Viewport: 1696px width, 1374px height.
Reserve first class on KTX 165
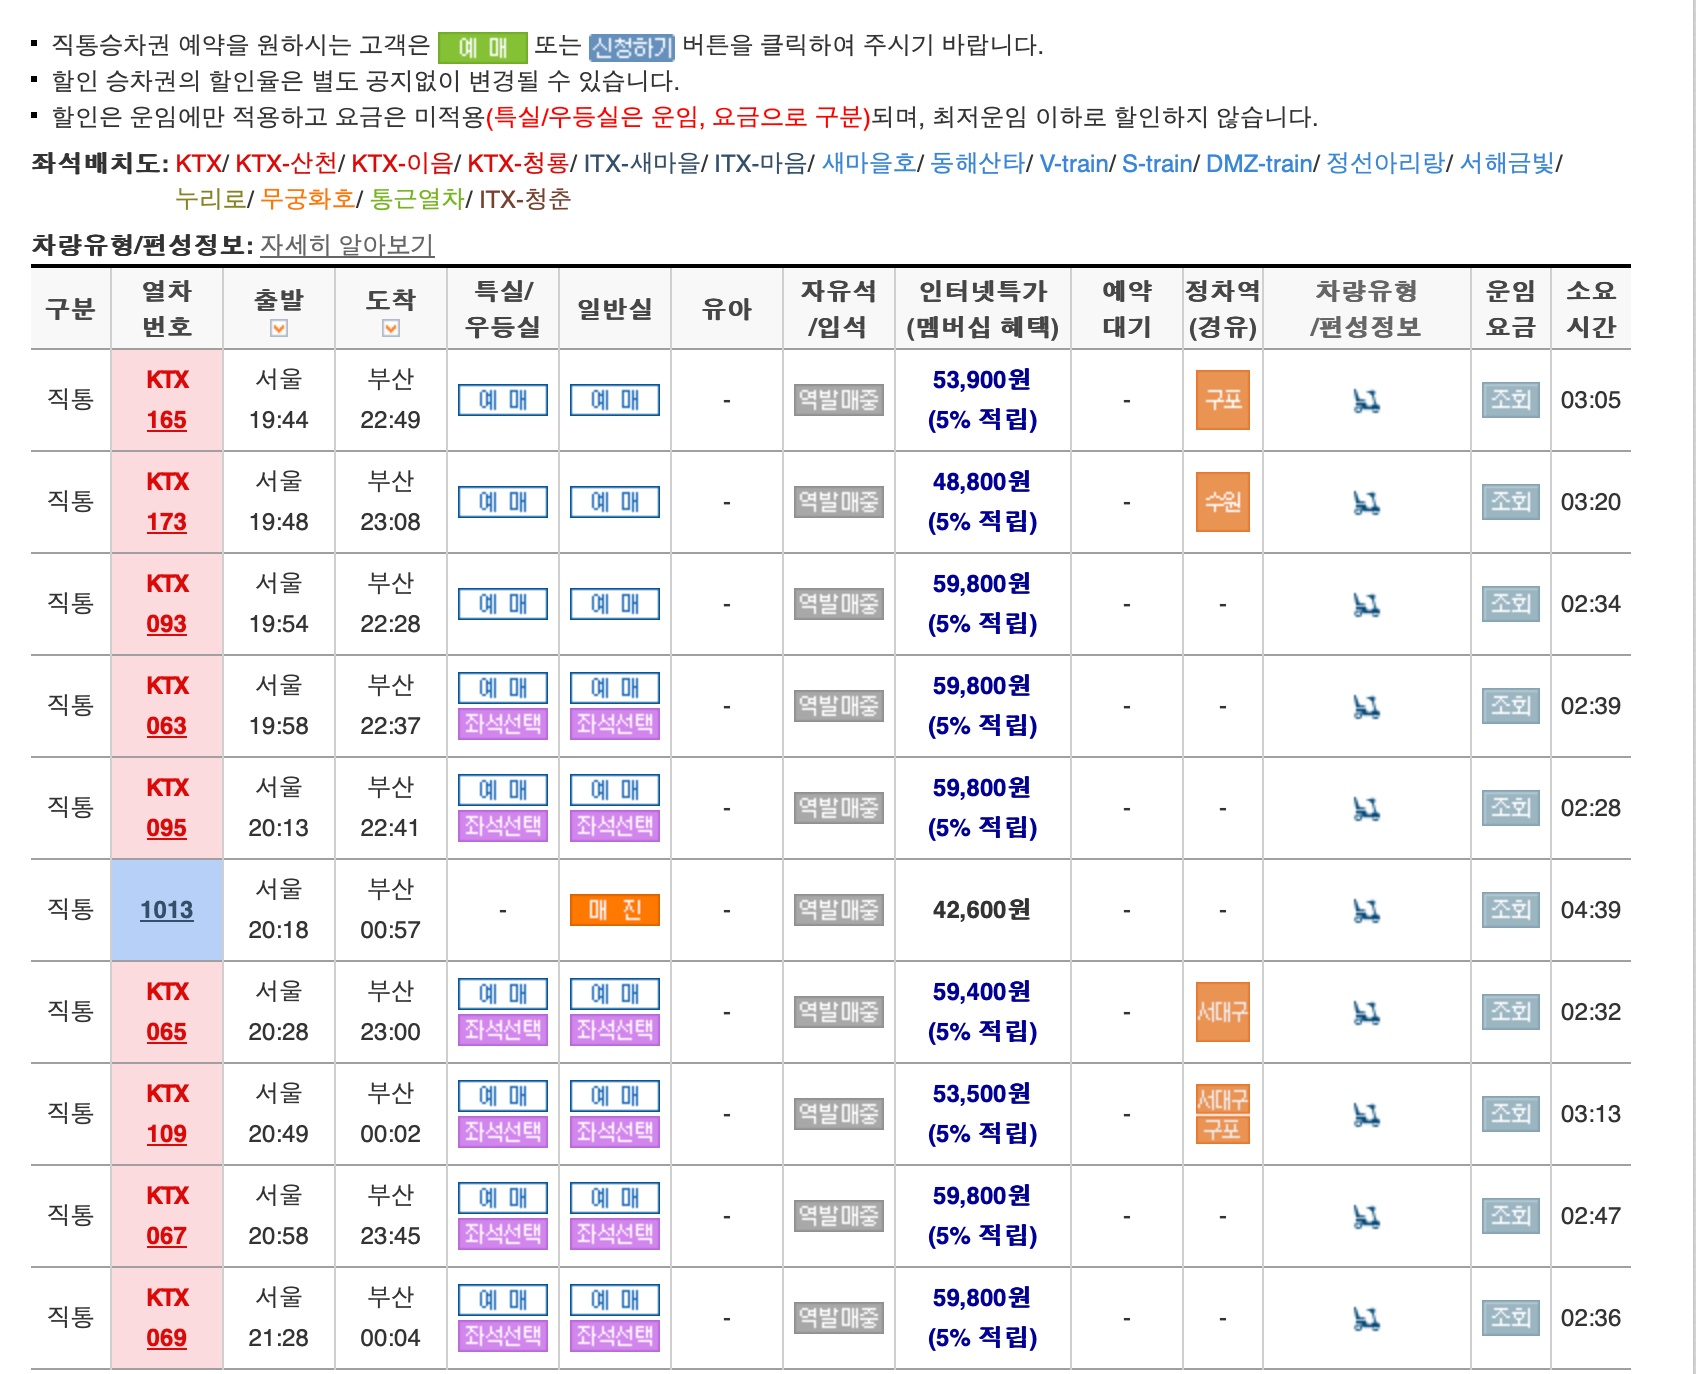(x=503, y=400)
